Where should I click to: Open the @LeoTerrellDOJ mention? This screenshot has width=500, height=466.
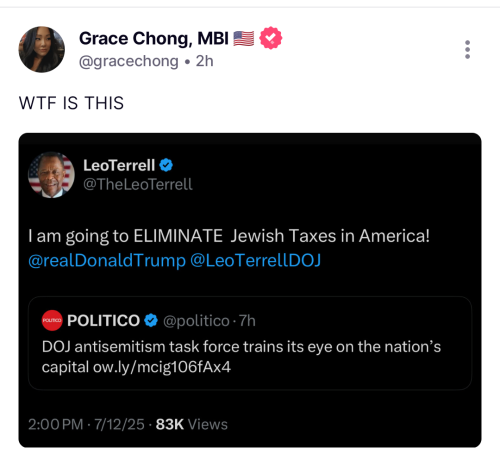tap(255, 260)
